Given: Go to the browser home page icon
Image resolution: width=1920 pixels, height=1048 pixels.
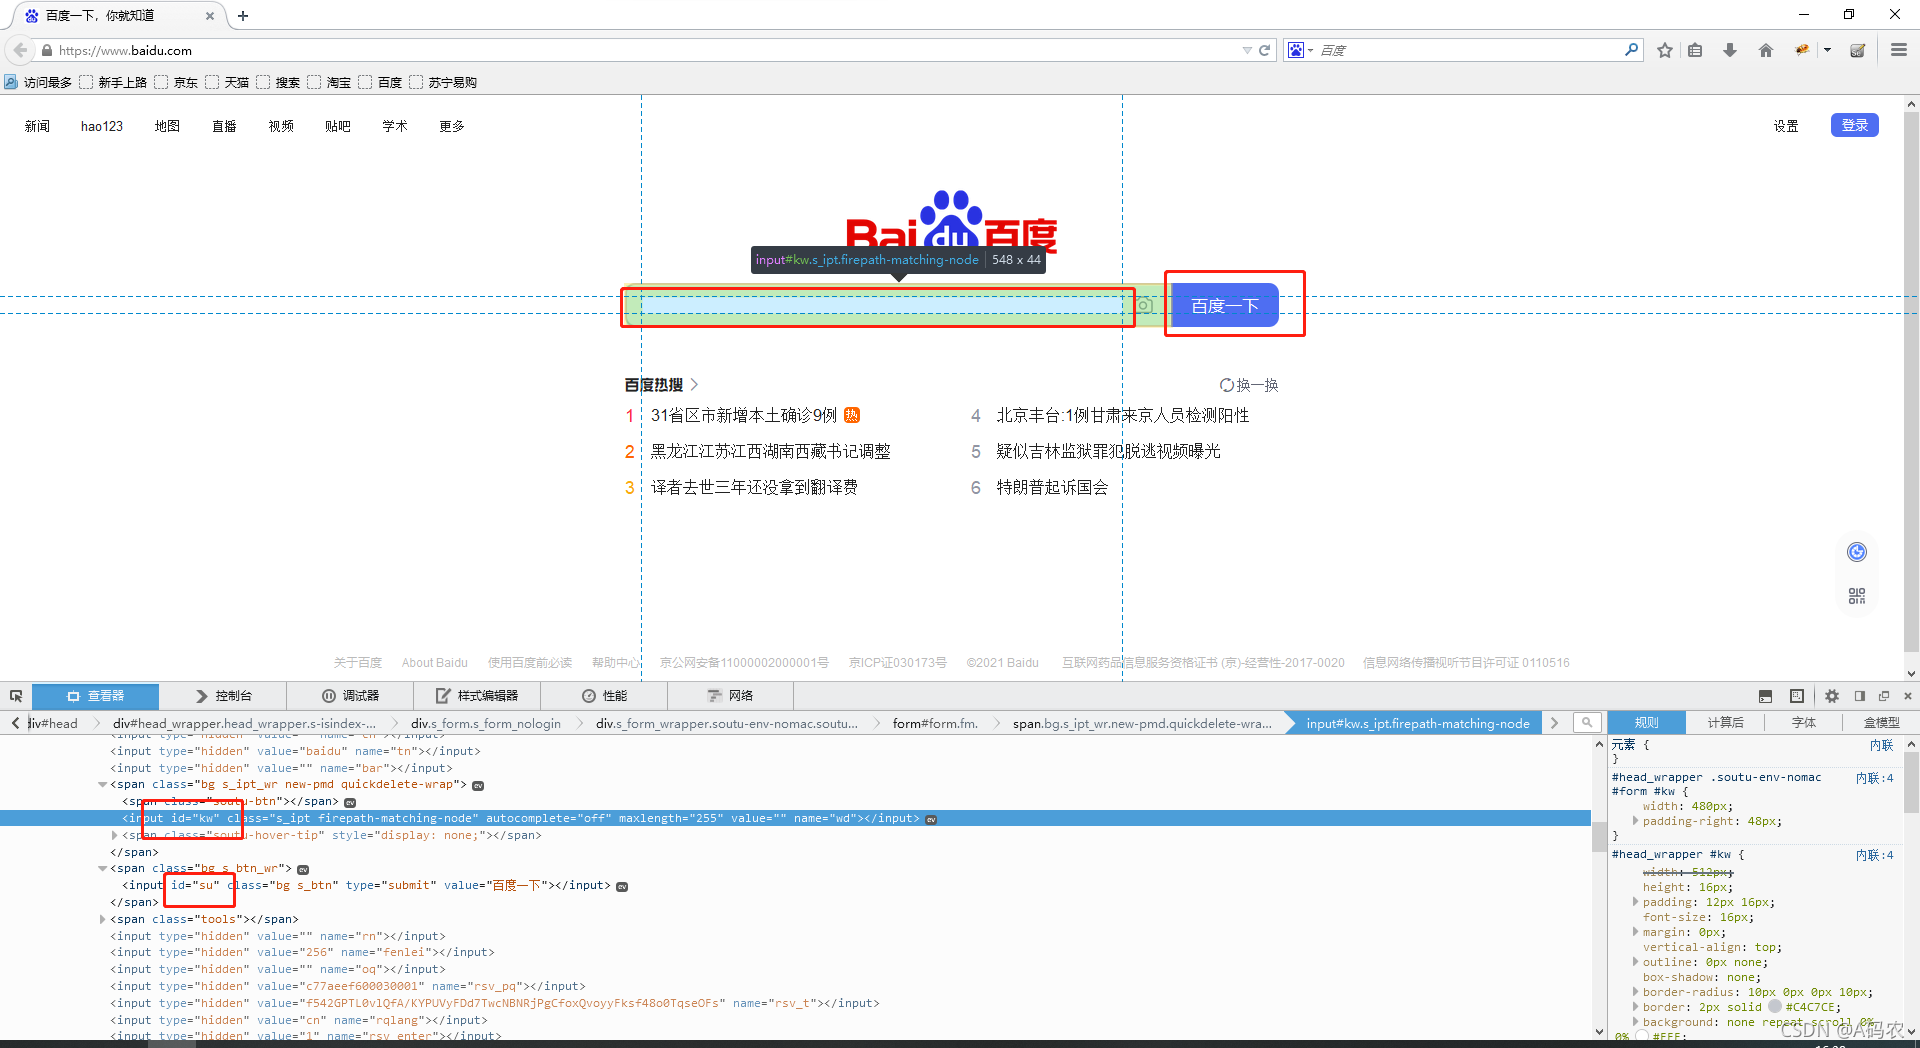Looking at the screenshot, I should point(1765,50).
